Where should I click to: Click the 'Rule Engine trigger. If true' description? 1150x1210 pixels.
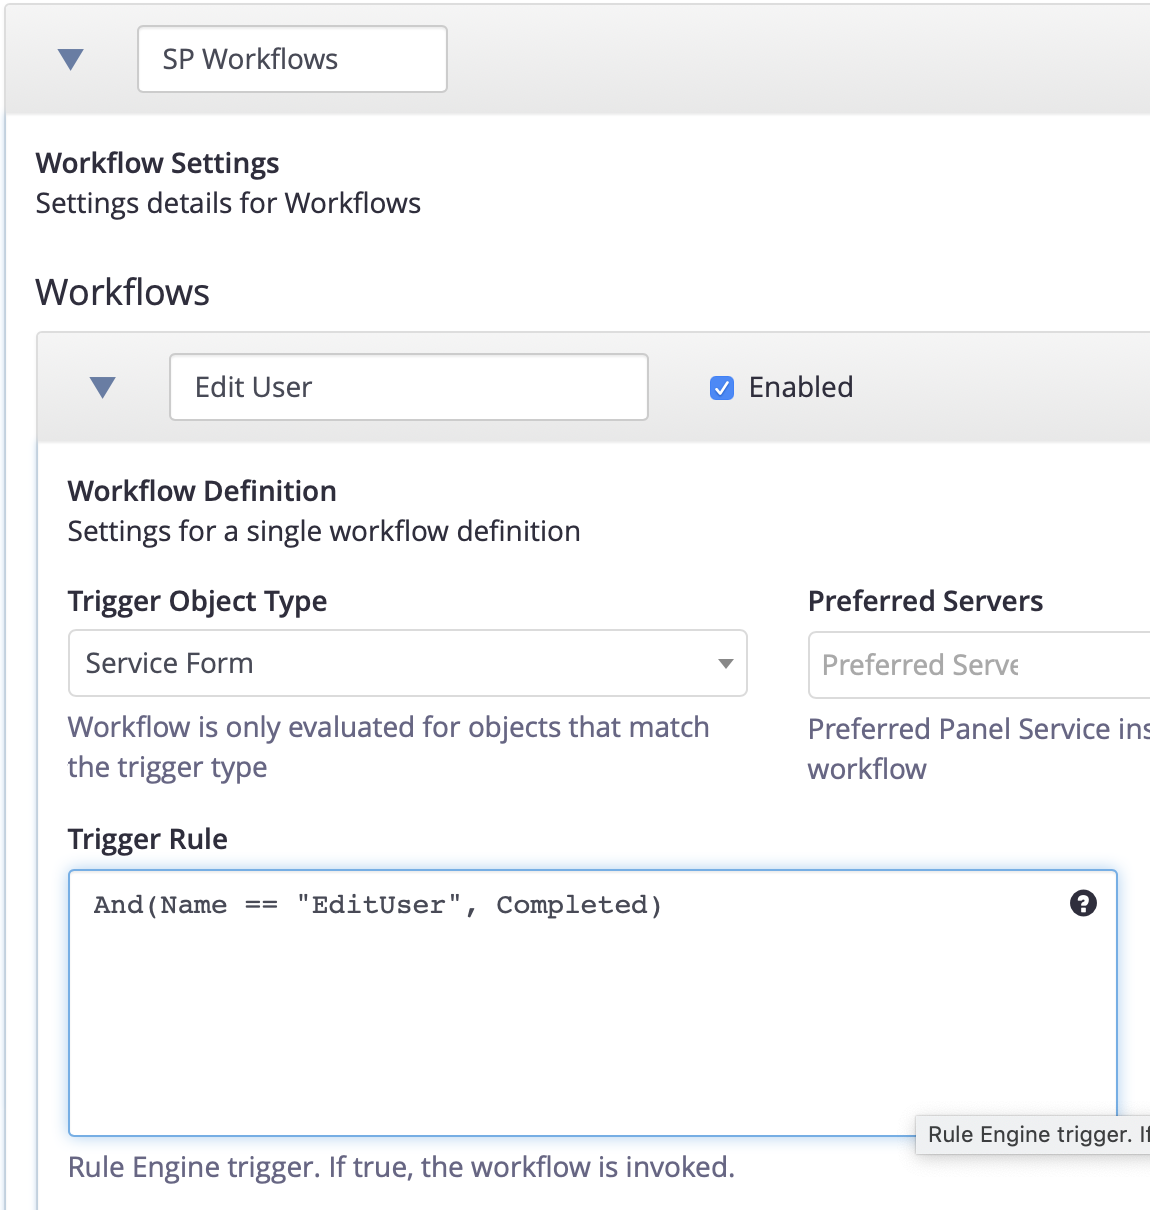tap(401, 1167)
